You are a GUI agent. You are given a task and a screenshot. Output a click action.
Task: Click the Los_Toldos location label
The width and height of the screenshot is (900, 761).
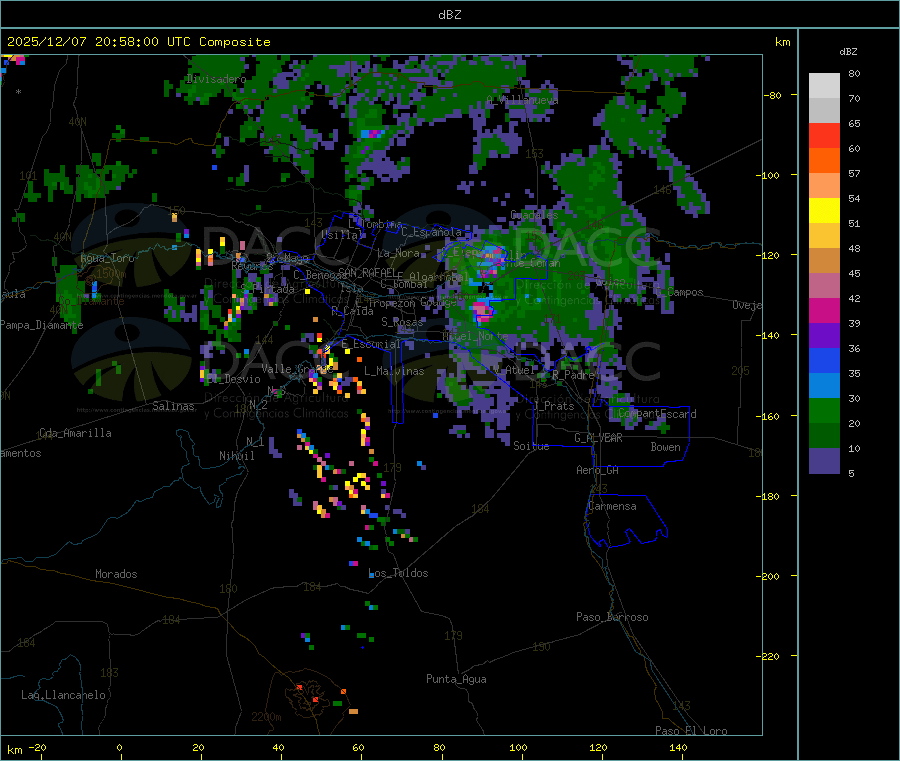pos(398,573)
